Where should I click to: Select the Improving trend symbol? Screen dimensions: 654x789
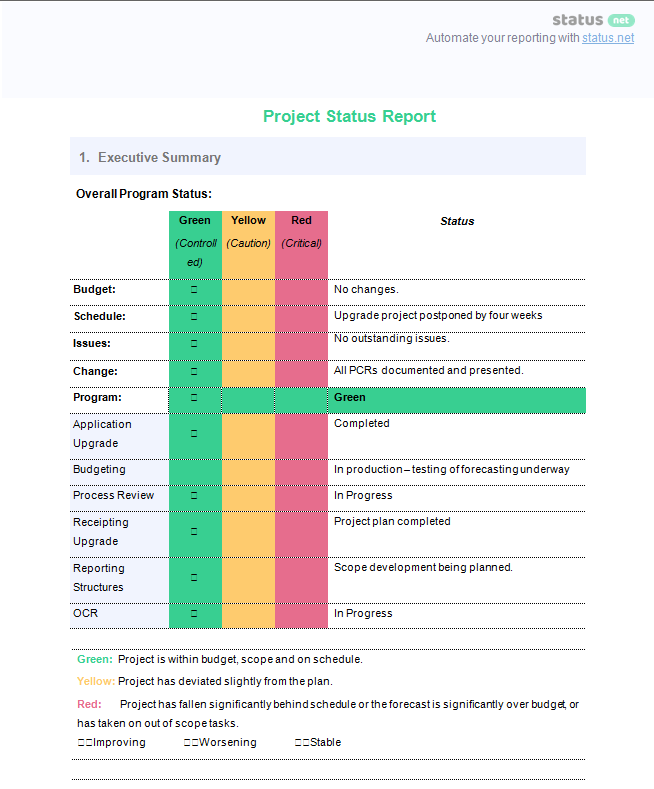point(85,743)
